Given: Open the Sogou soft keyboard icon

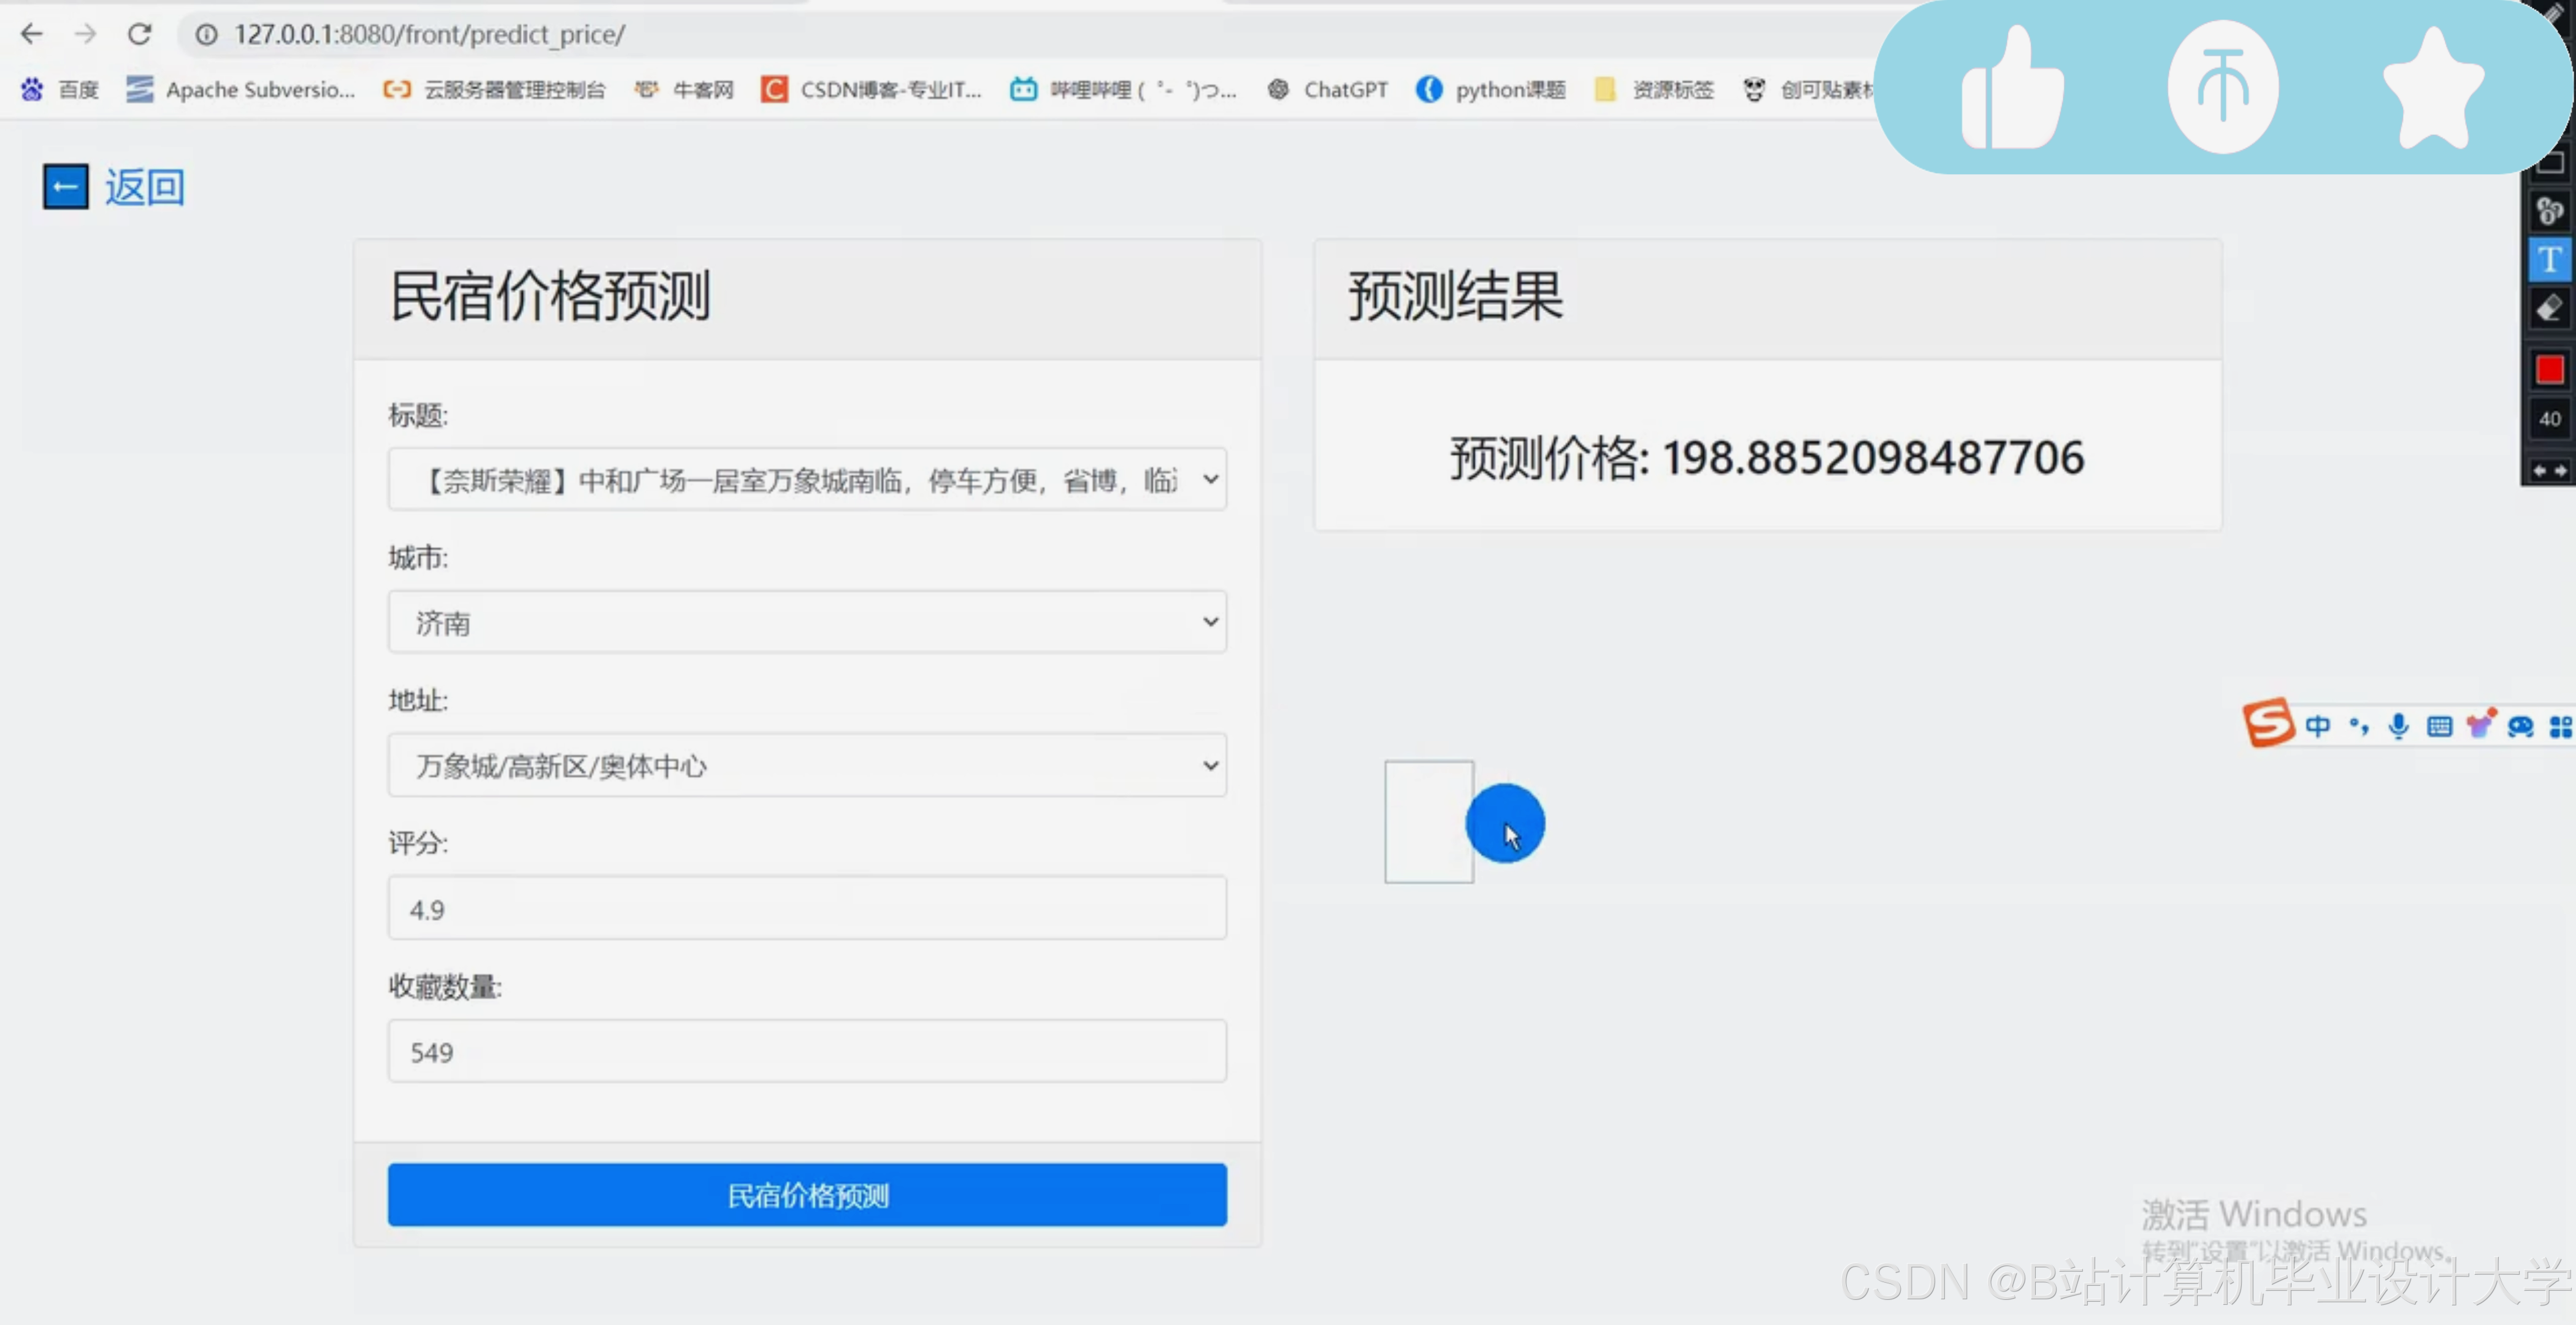Looking at the screenshot, I should point(2439,726).
